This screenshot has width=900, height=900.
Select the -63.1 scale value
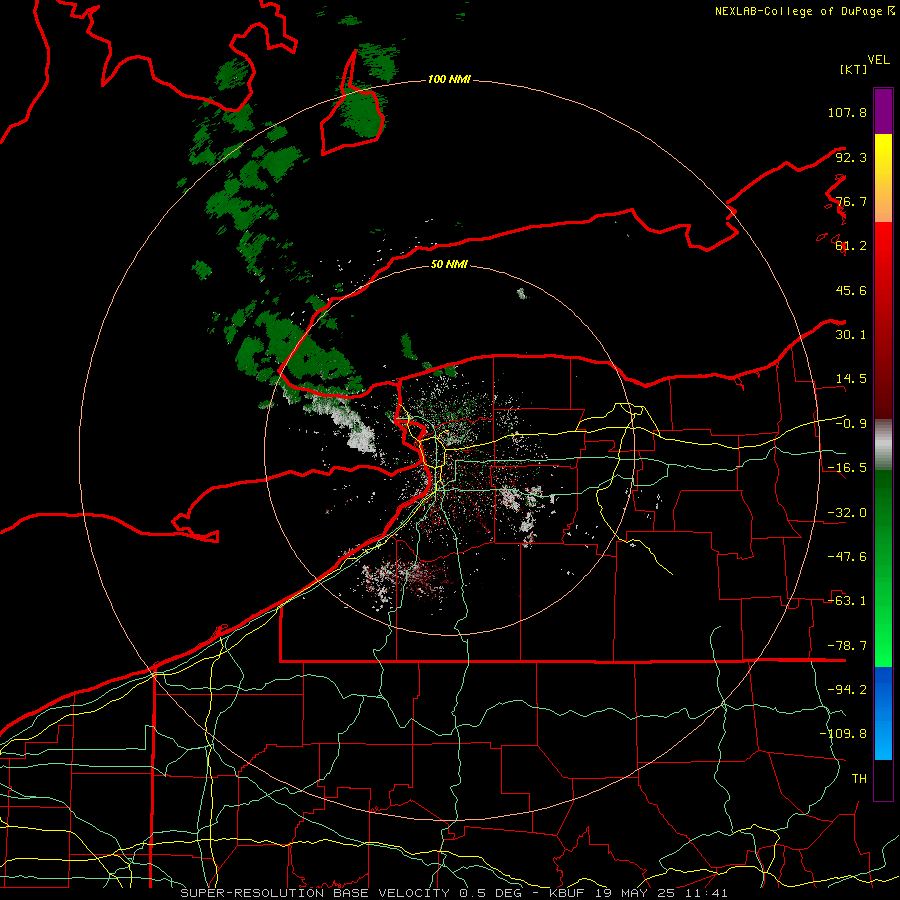pos(847,601)
